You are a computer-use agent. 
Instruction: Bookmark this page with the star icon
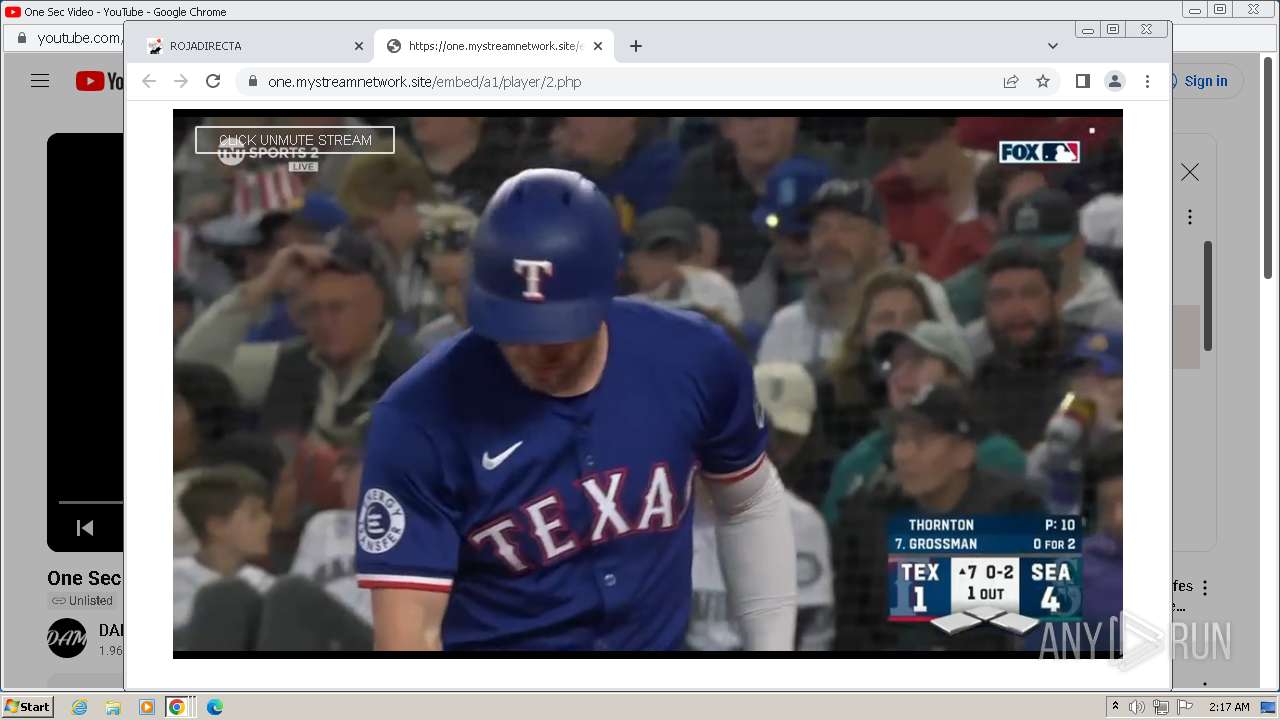tap(1043, 81)
